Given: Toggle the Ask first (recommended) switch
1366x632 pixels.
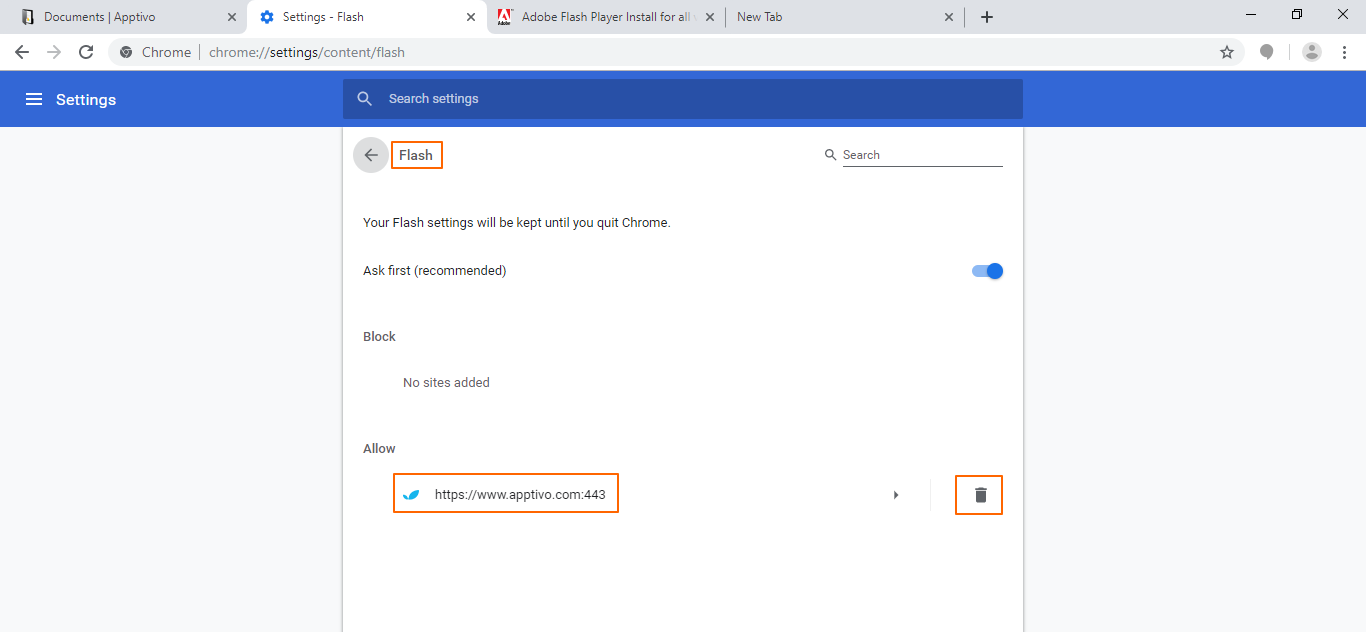Looking at the screenshot, I should [x=987, y=271].
